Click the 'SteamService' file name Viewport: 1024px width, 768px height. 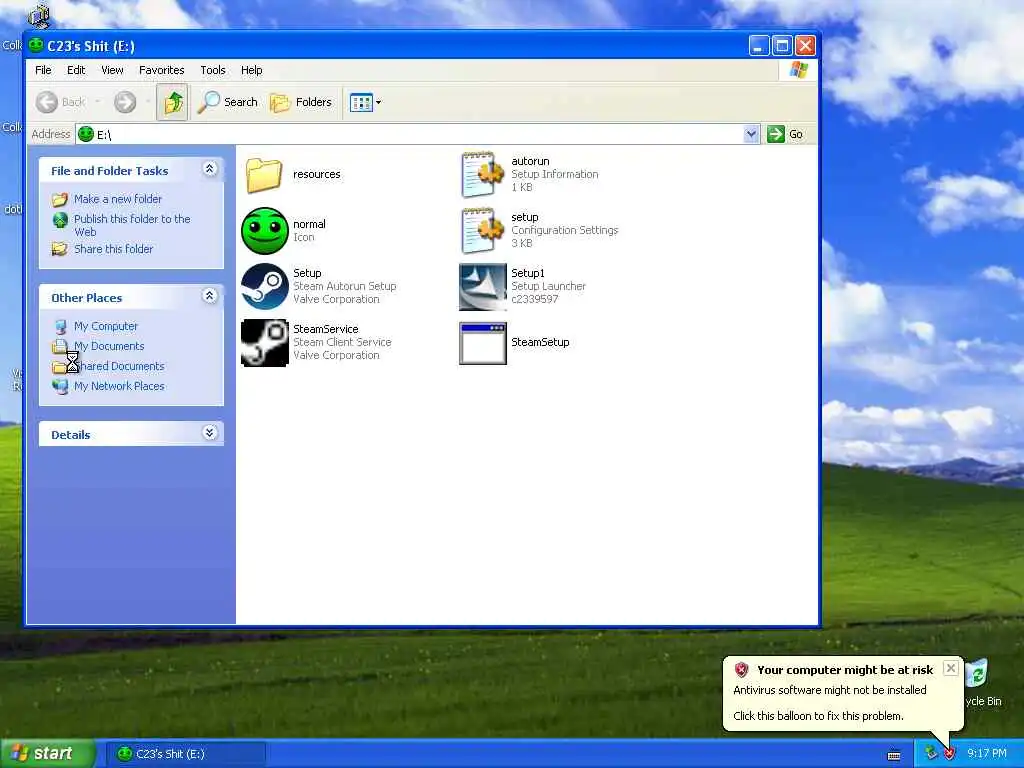coord(326,329)
